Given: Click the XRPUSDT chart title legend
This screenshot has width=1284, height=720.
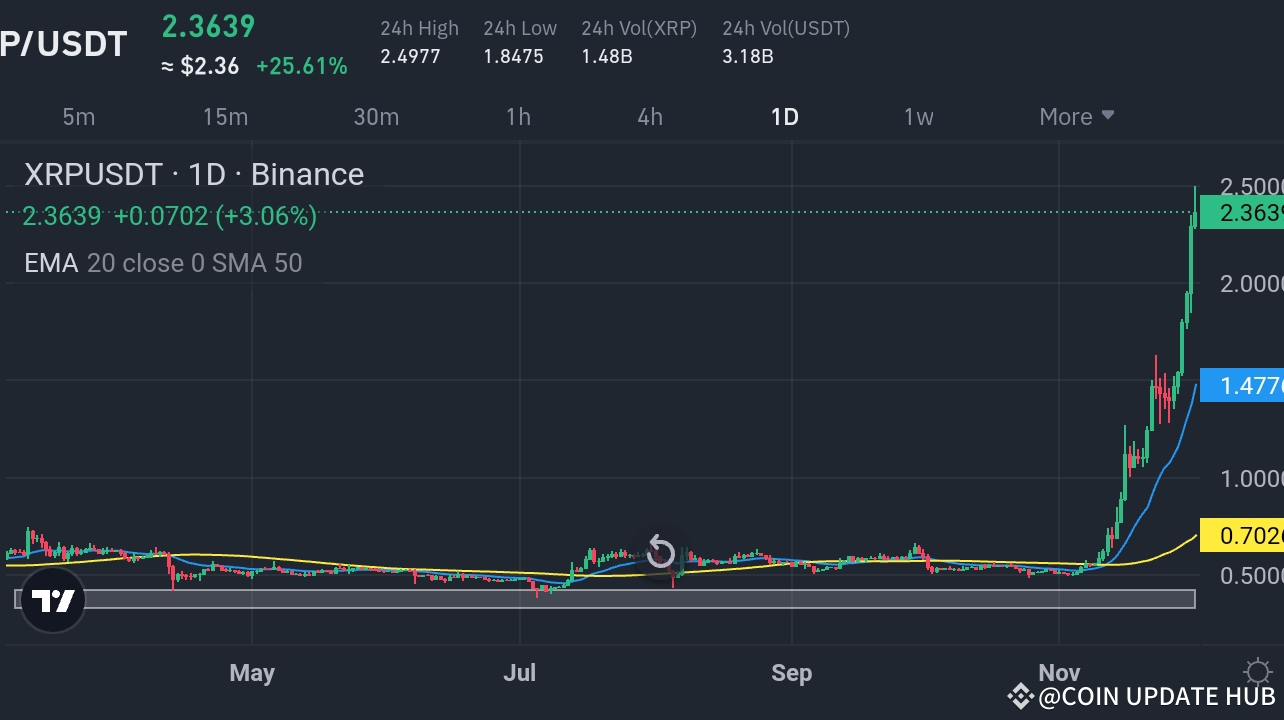Looking at the screenshot, I should pos(193,174).
